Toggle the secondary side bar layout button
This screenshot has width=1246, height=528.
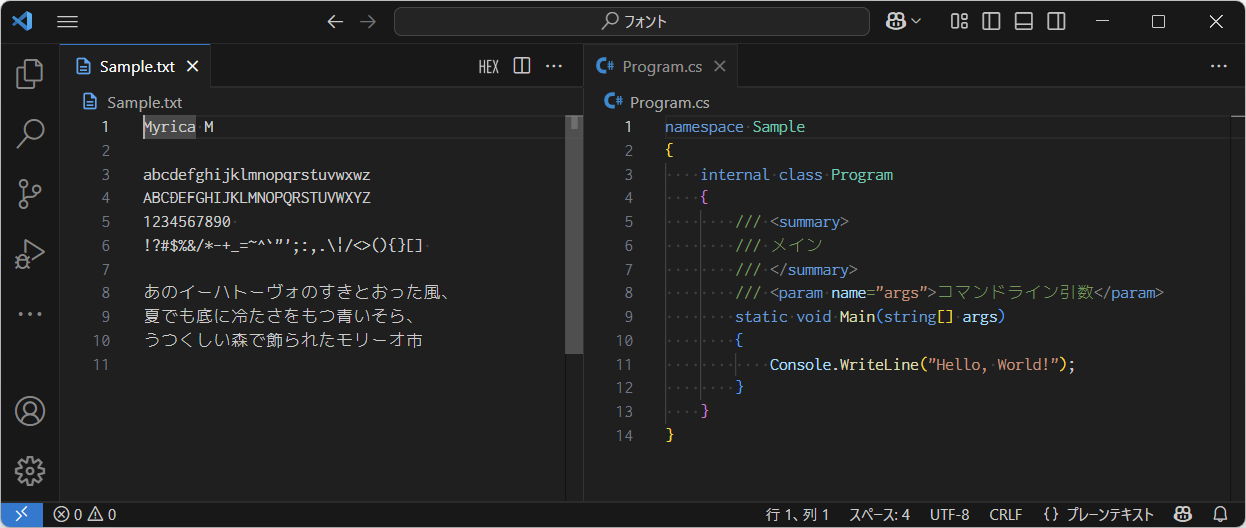click(1055, 21)
